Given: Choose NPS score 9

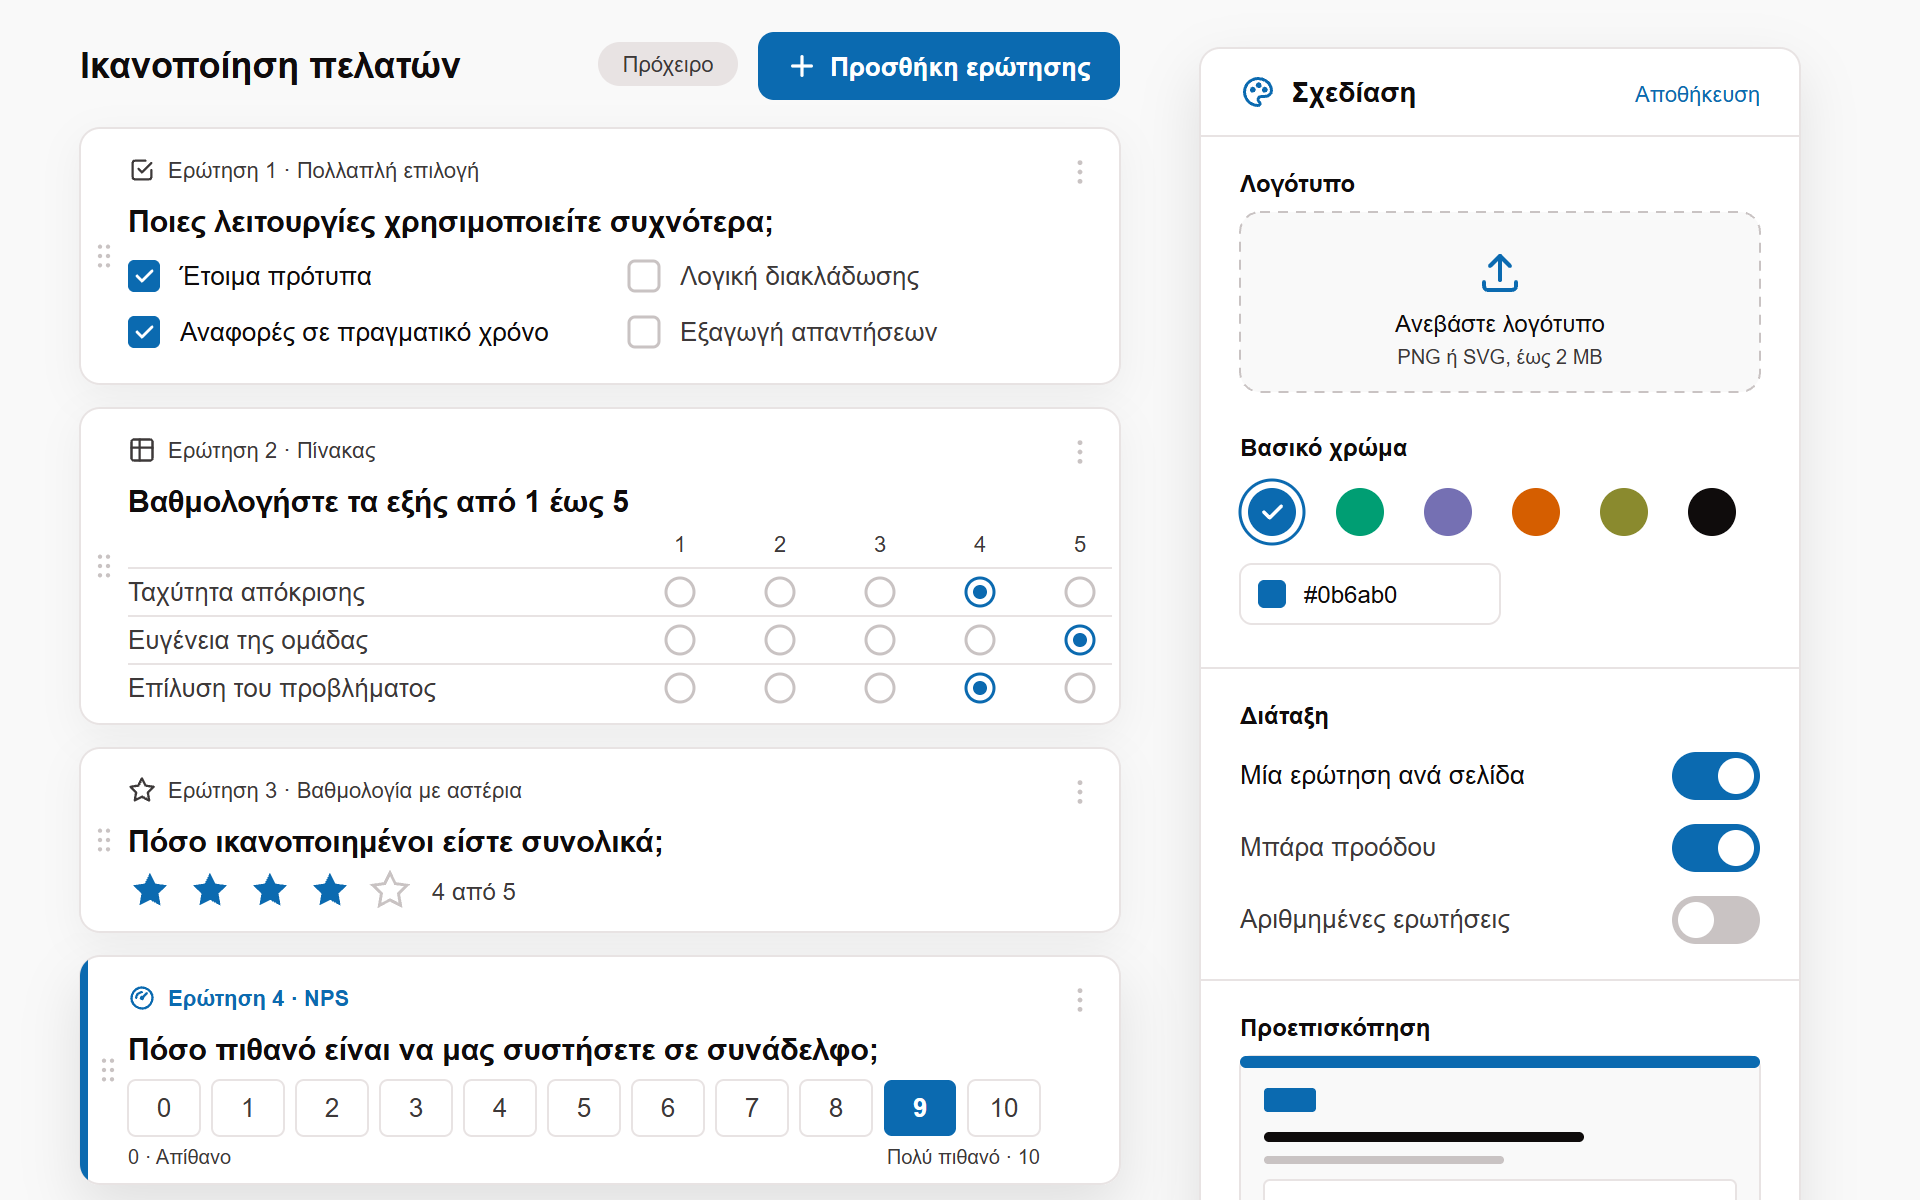Looking at the screenshot, I should [x=920, y=1108].
